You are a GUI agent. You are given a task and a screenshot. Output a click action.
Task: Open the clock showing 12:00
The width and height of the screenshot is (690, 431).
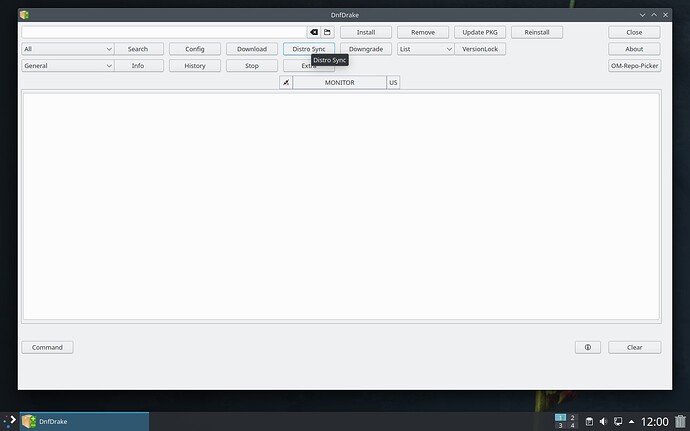tap(654, 422)
